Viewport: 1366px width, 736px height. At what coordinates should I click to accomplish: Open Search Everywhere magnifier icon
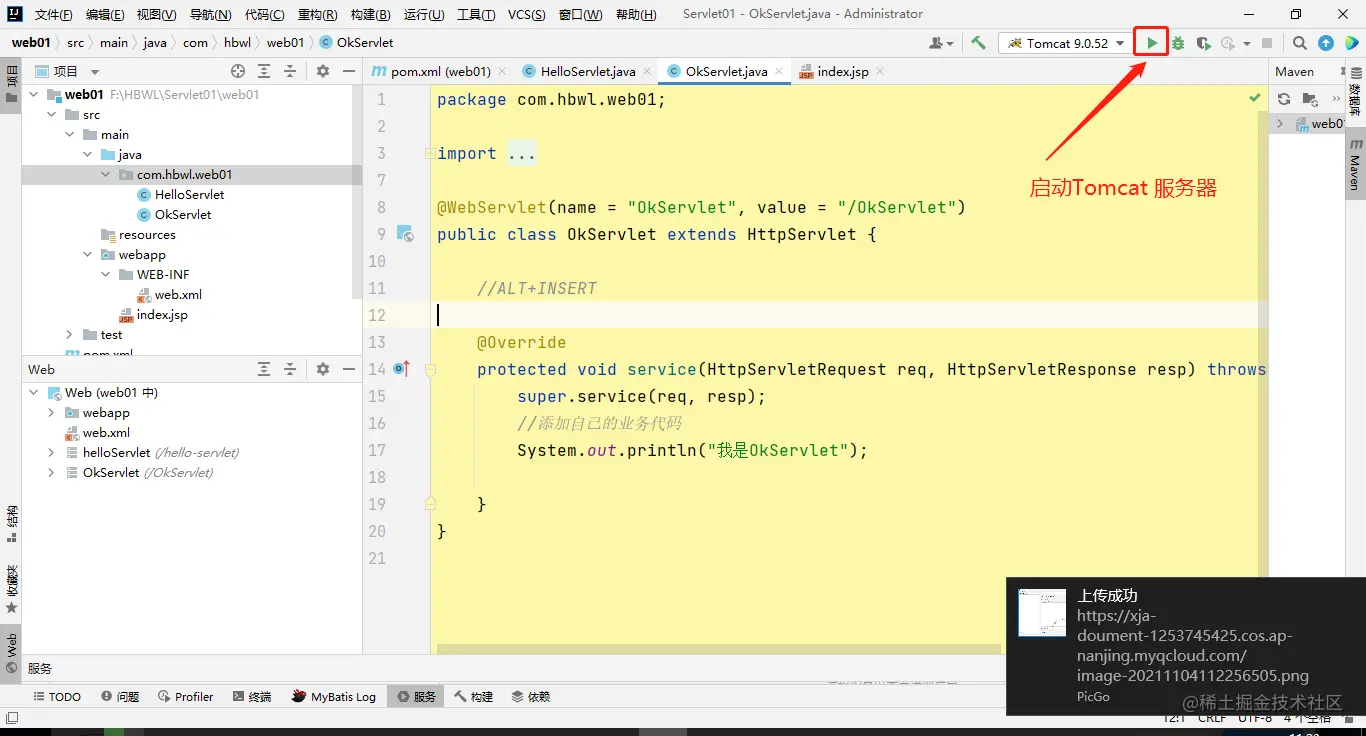point(1299,43)
